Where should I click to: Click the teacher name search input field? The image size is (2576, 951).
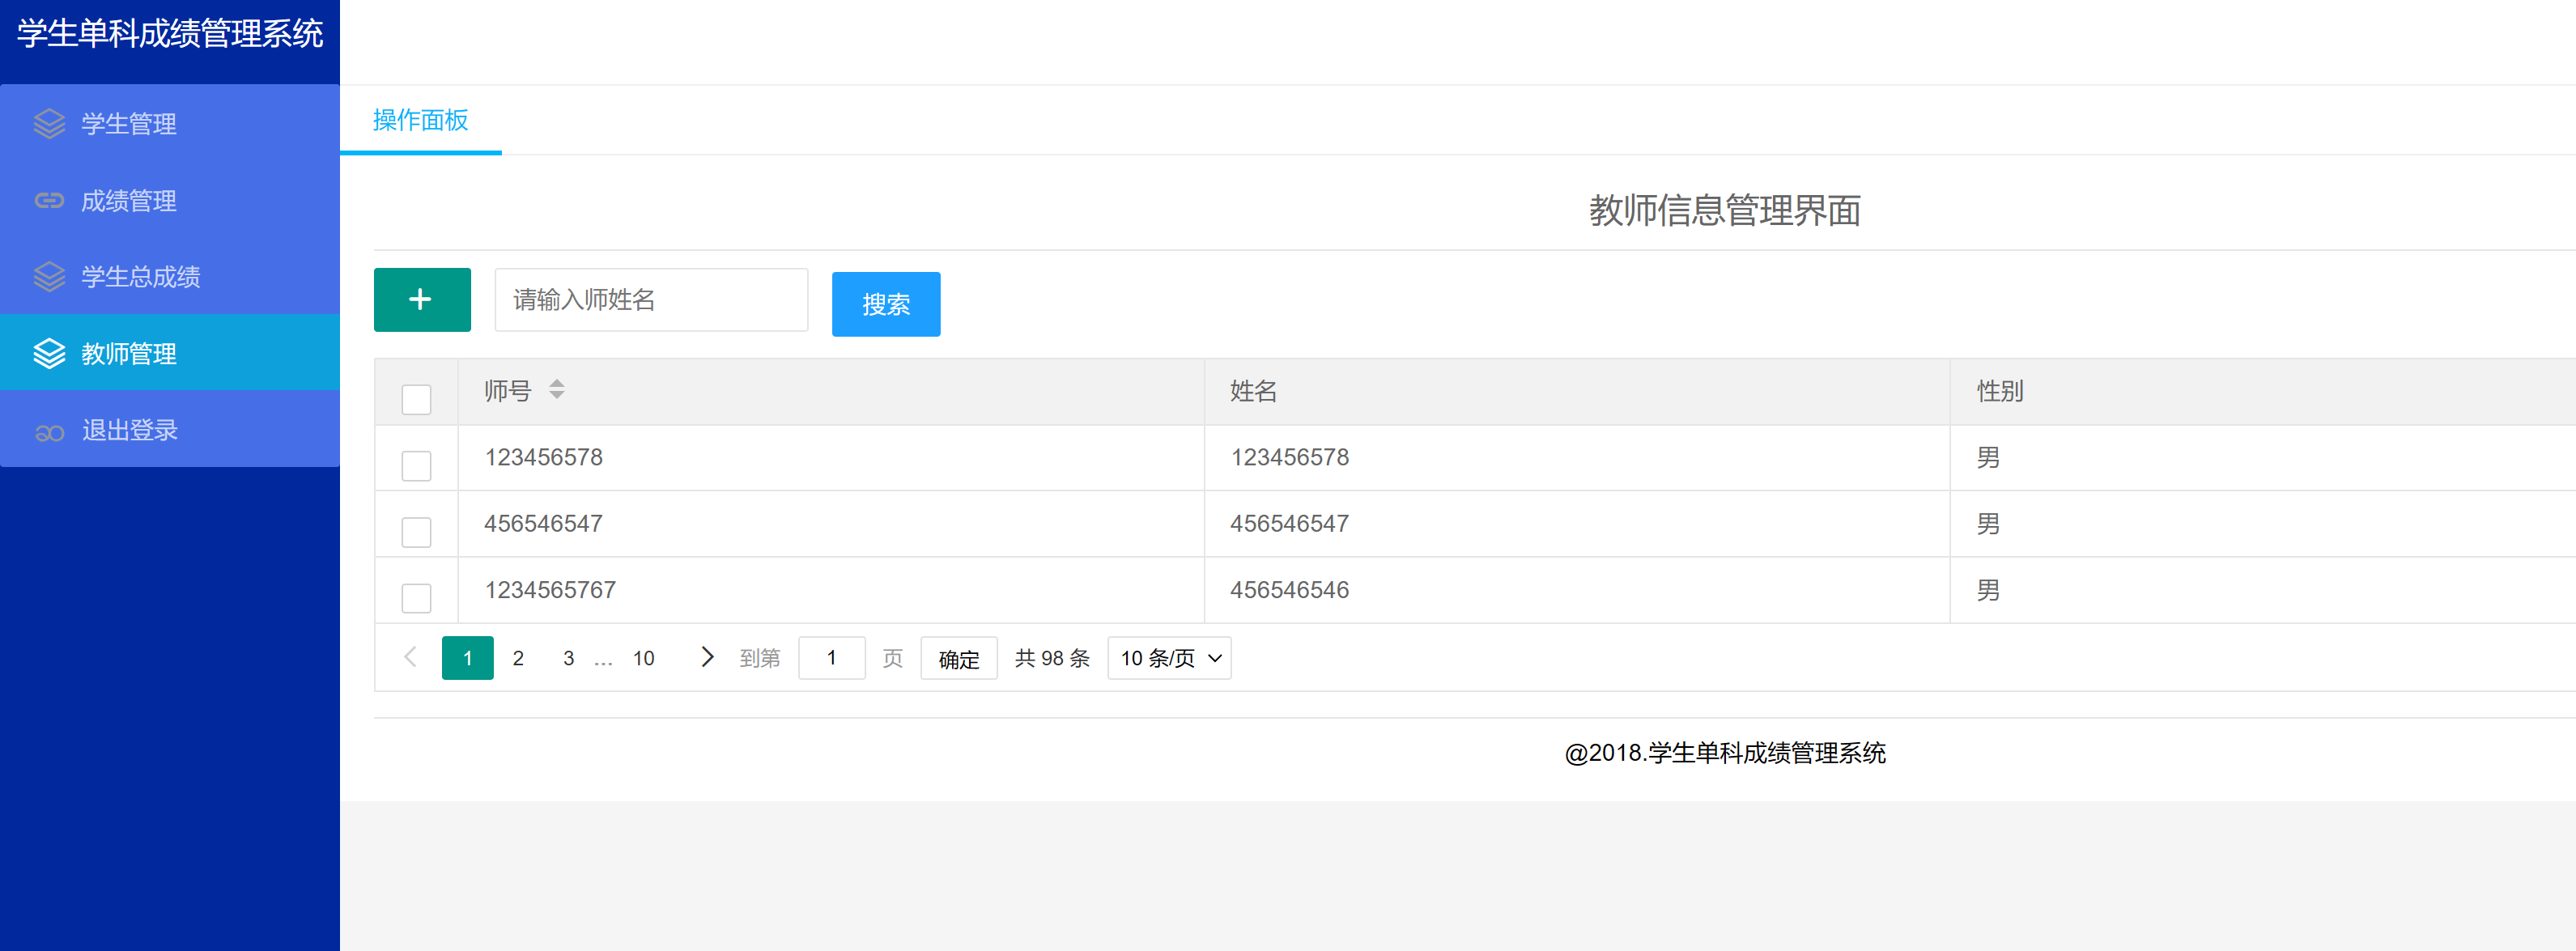click(650, 299)
